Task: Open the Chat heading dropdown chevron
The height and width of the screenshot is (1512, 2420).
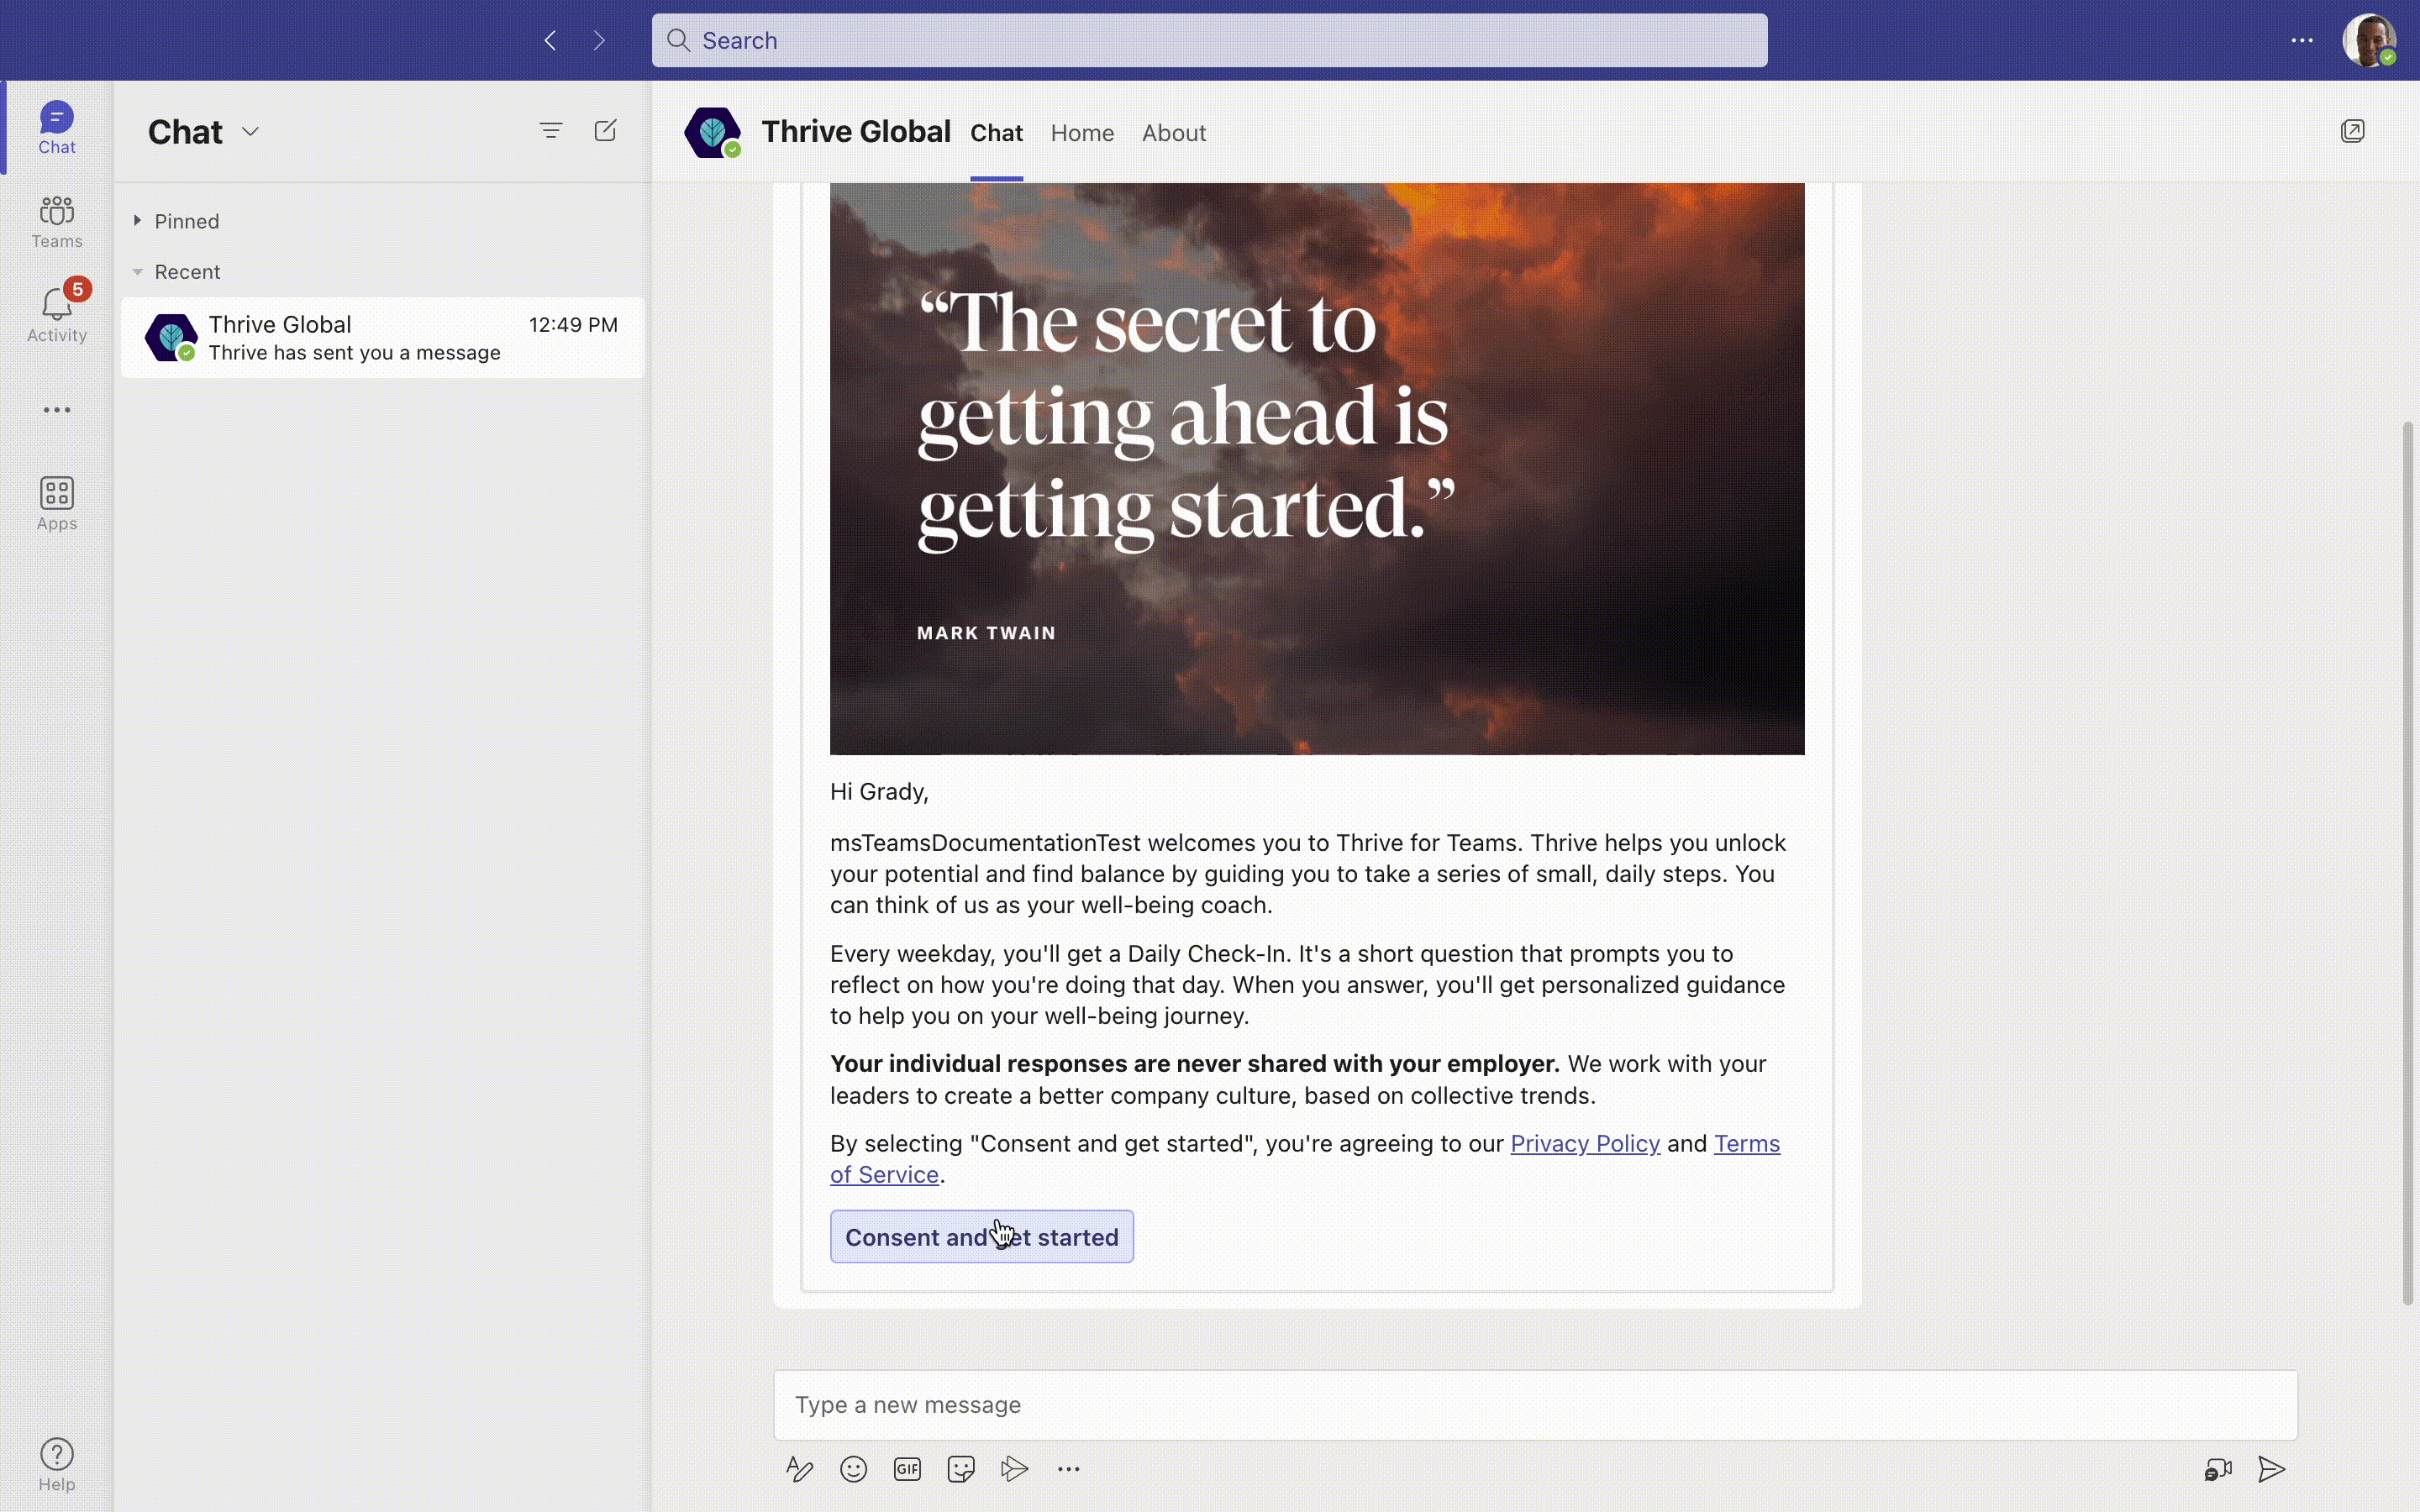Action: coord(251,131)
